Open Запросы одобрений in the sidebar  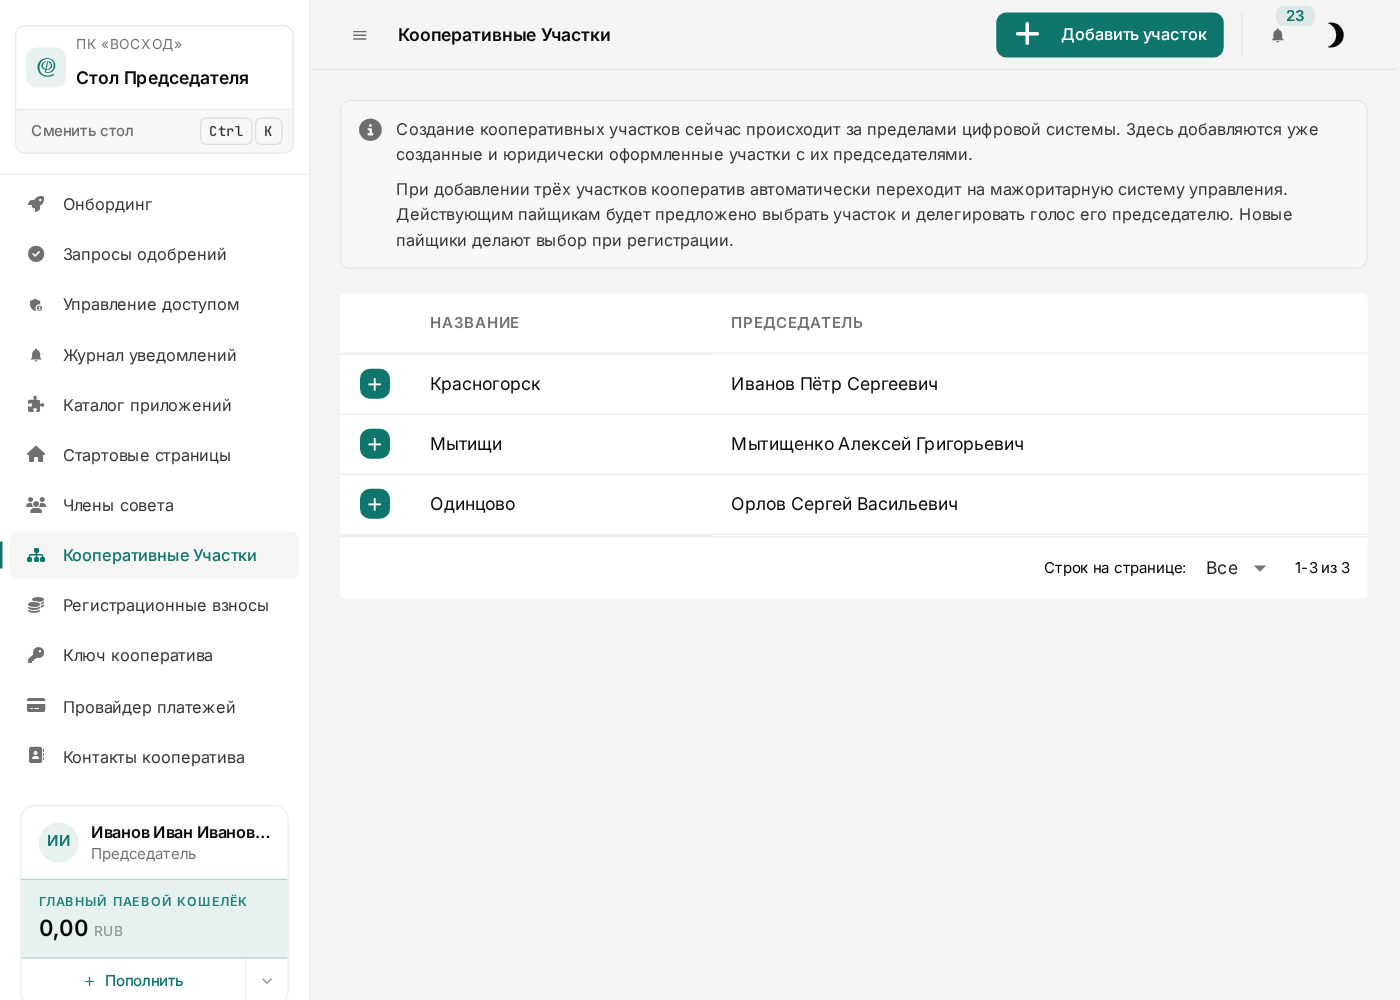pyautogui.click(x=155, y=254)
